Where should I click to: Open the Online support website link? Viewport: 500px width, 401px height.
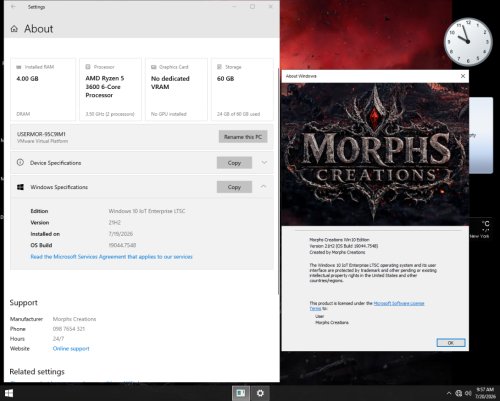[71, 349]
